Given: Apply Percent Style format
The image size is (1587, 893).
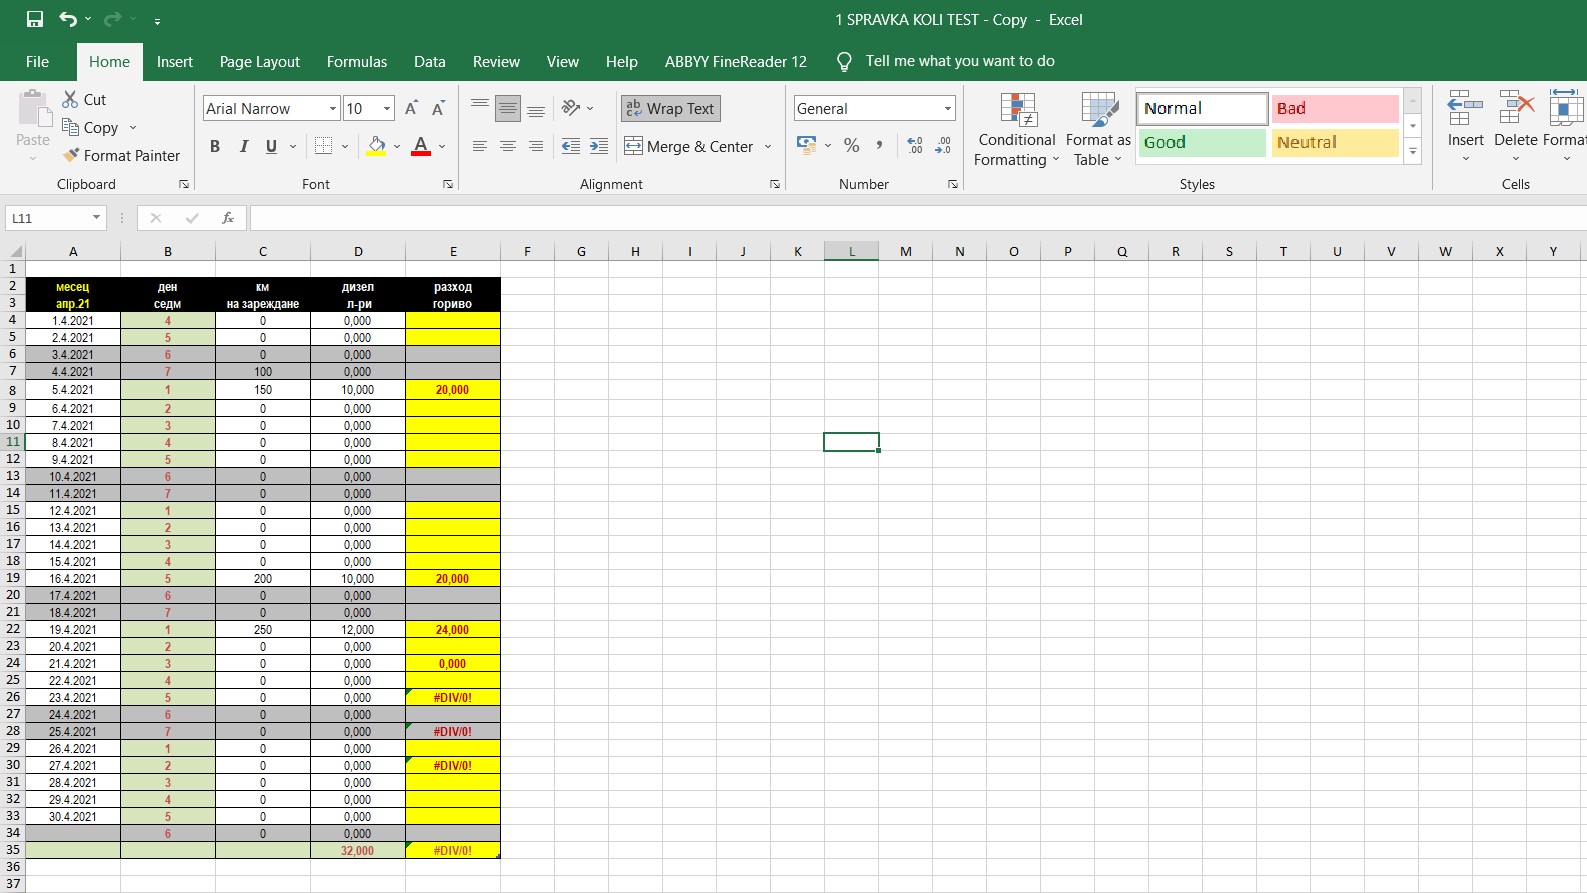Looking at the screenshot, I should tap(852, 145).
